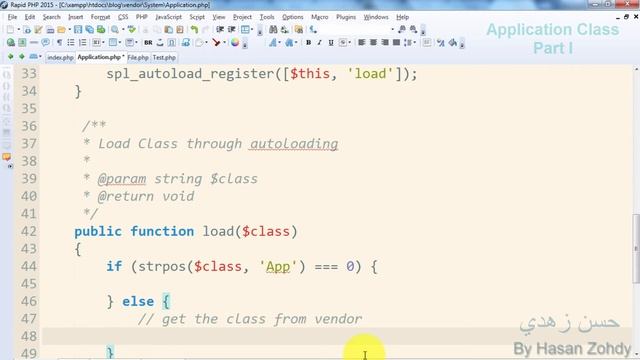Click the vertical scrollbar thumb in editor
Screen dimensions: 640x360
point(636,248)
